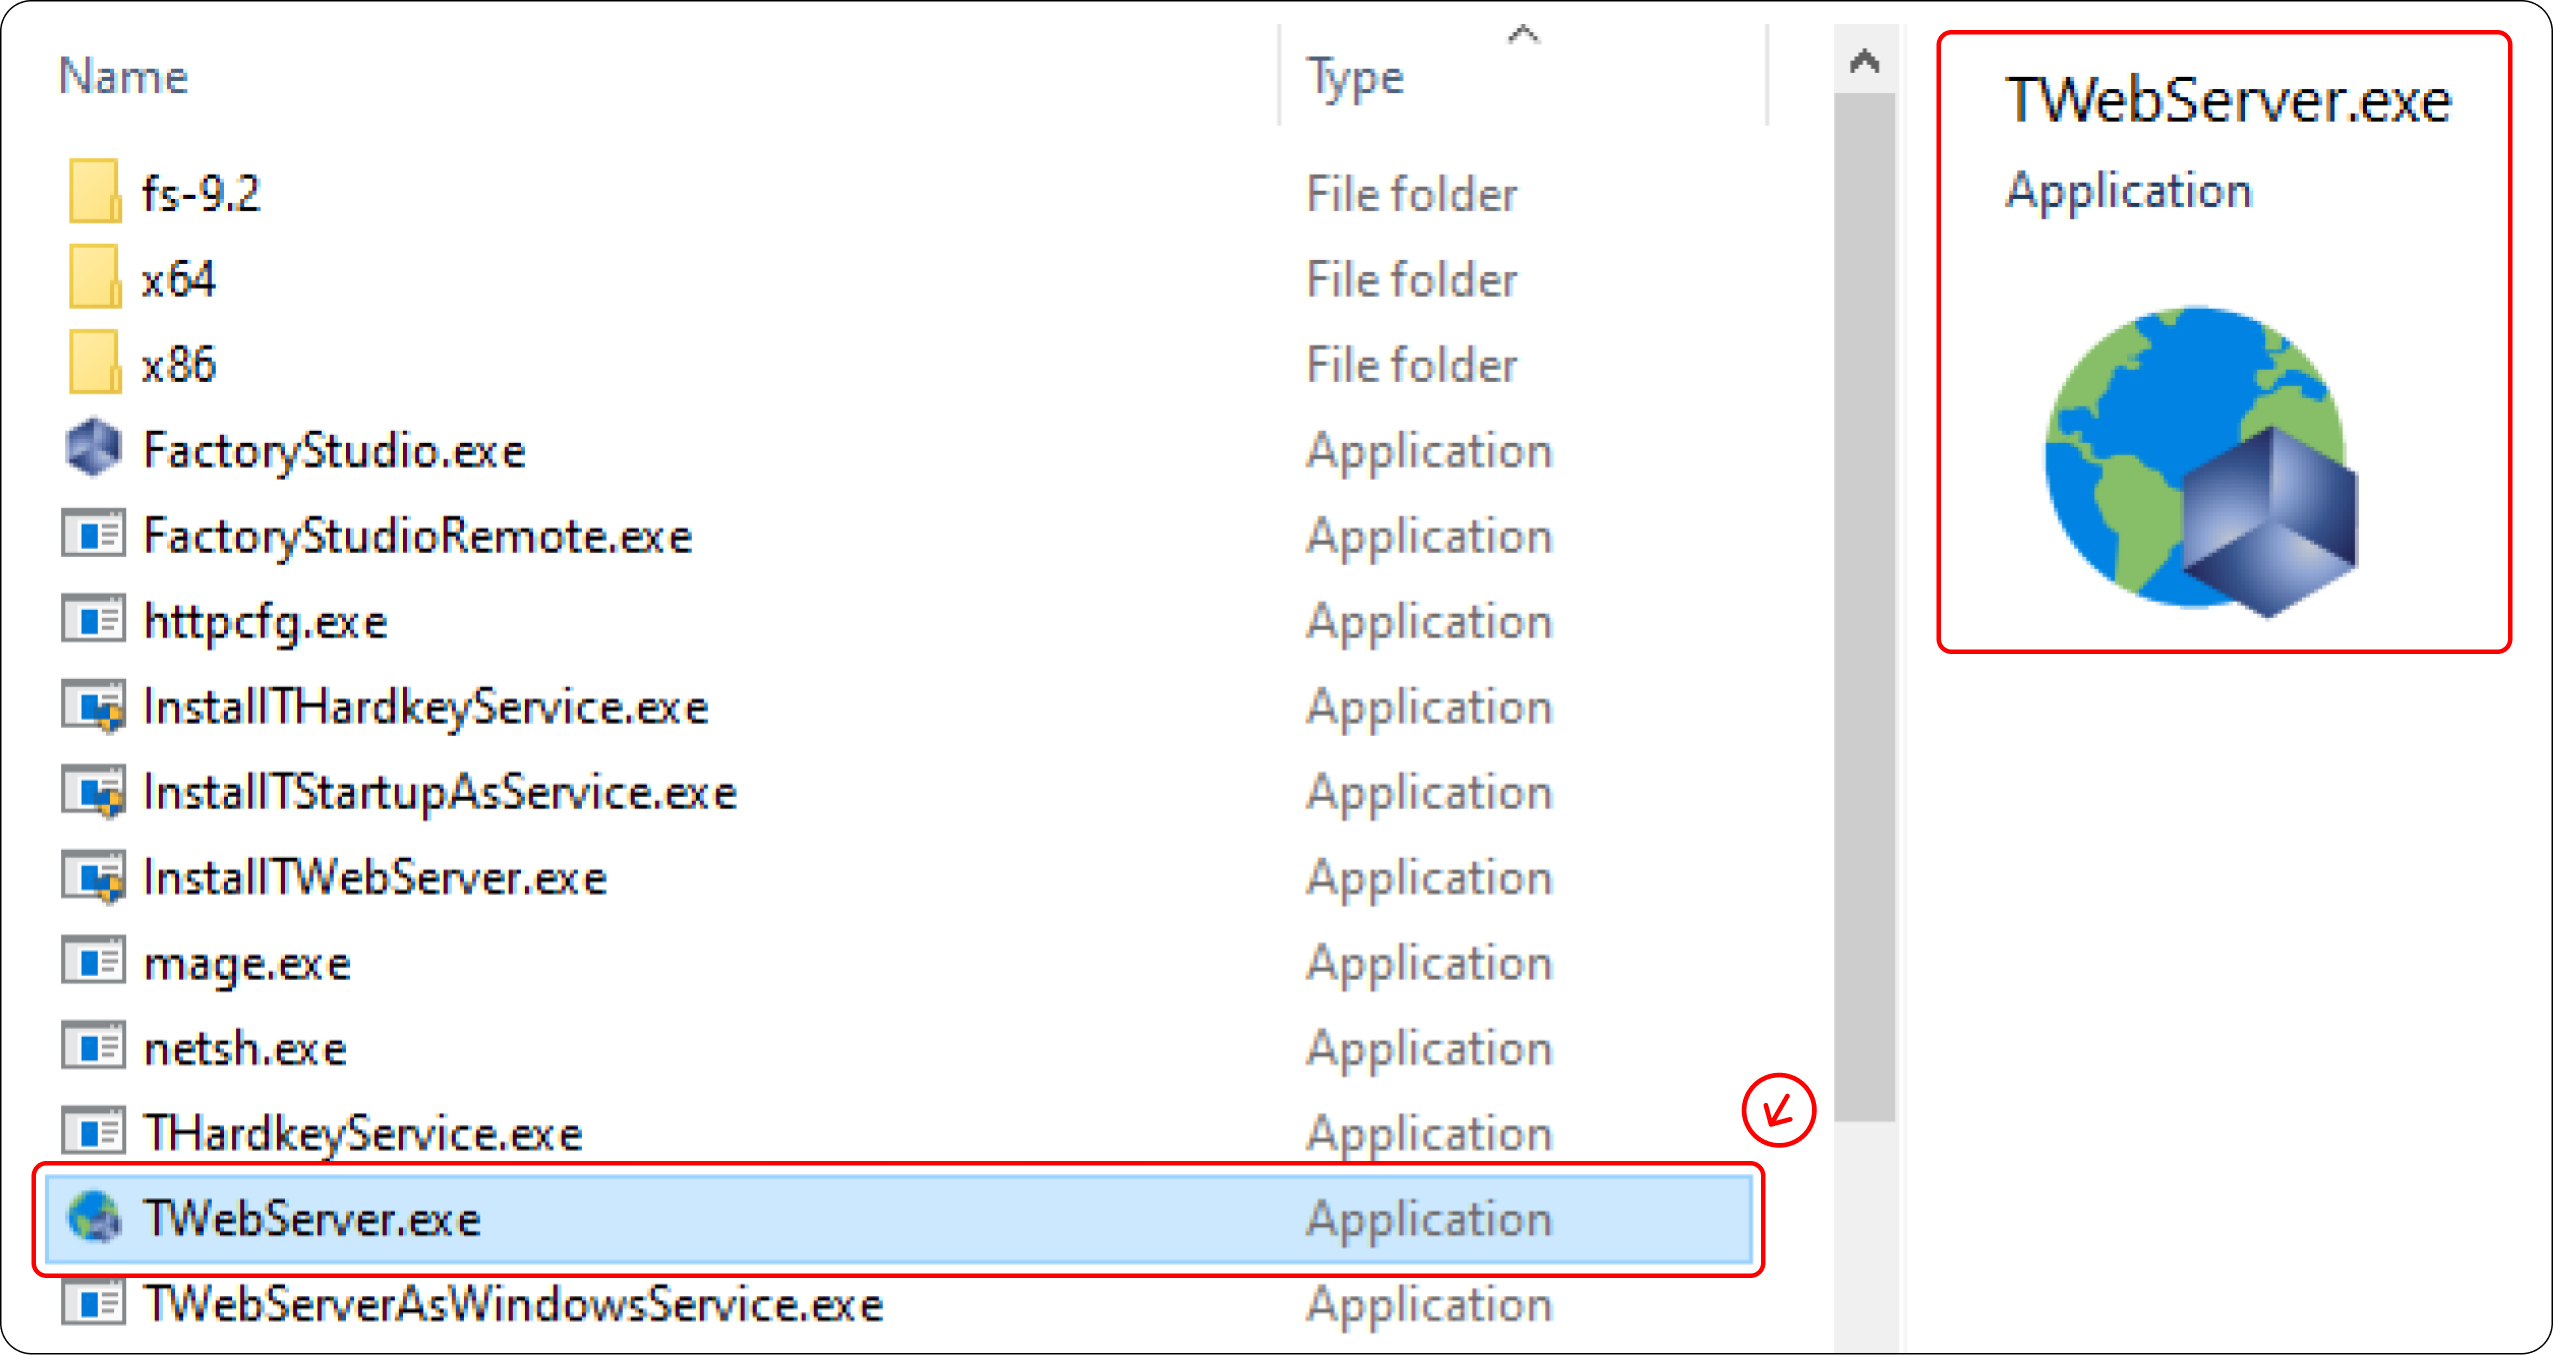The image size is (2553, 1355).
Task: Select the x86 folder name
Action: click(x=179, y=364)
